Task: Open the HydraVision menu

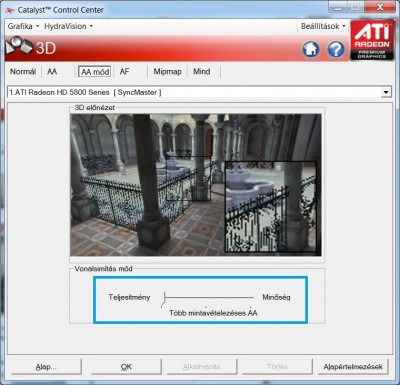Action: pos(68,26)
